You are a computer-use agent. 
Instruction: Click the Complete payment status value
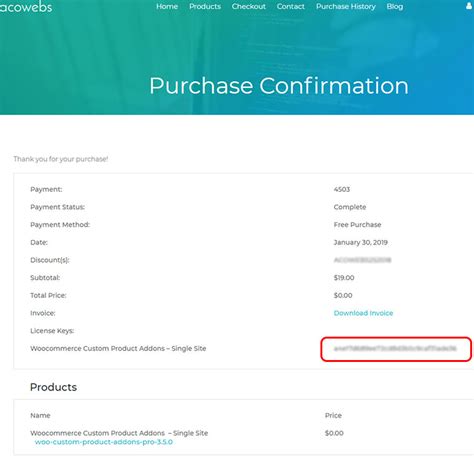pyautogui.click(x=350, y=207)
